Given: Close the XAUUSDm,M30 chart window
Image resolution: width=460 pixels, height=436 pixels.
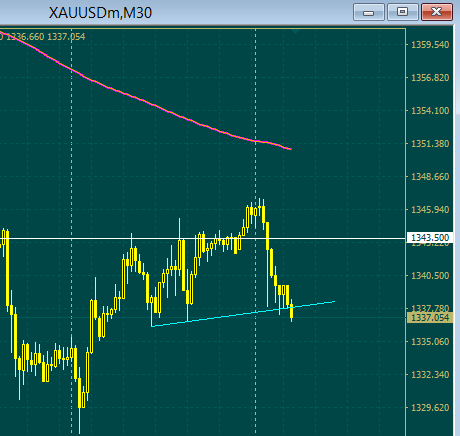Looking at the screenshot, I should [437, 12].
